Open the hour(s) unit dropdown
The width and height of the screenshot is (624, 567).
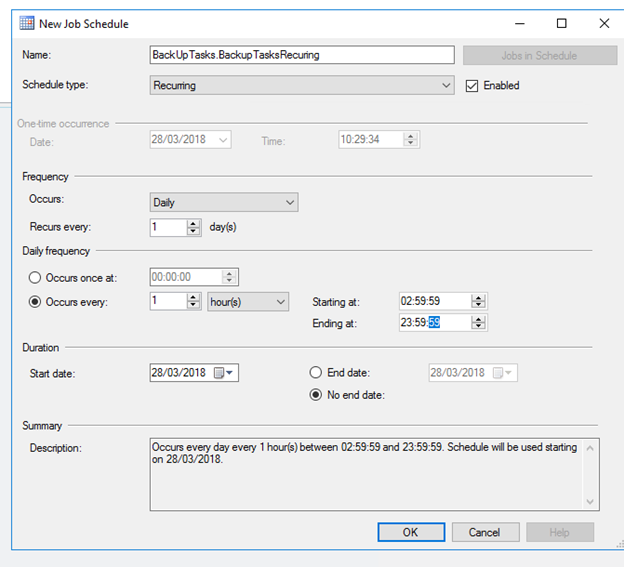coord(248,302)
